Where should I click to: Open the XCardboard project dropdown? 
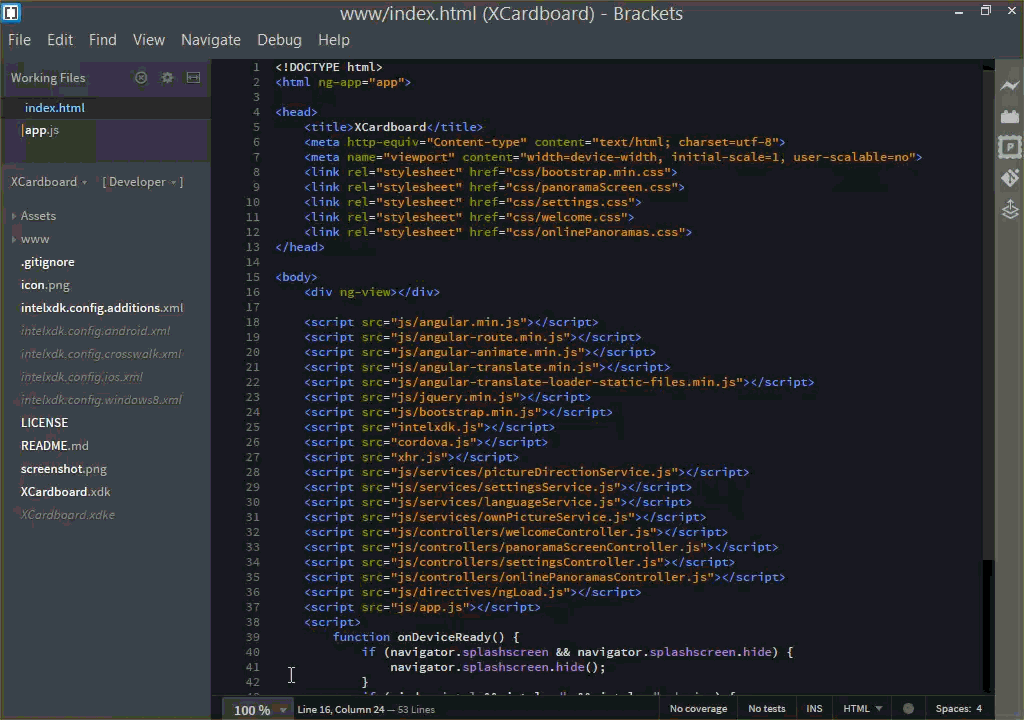[48, 182]
